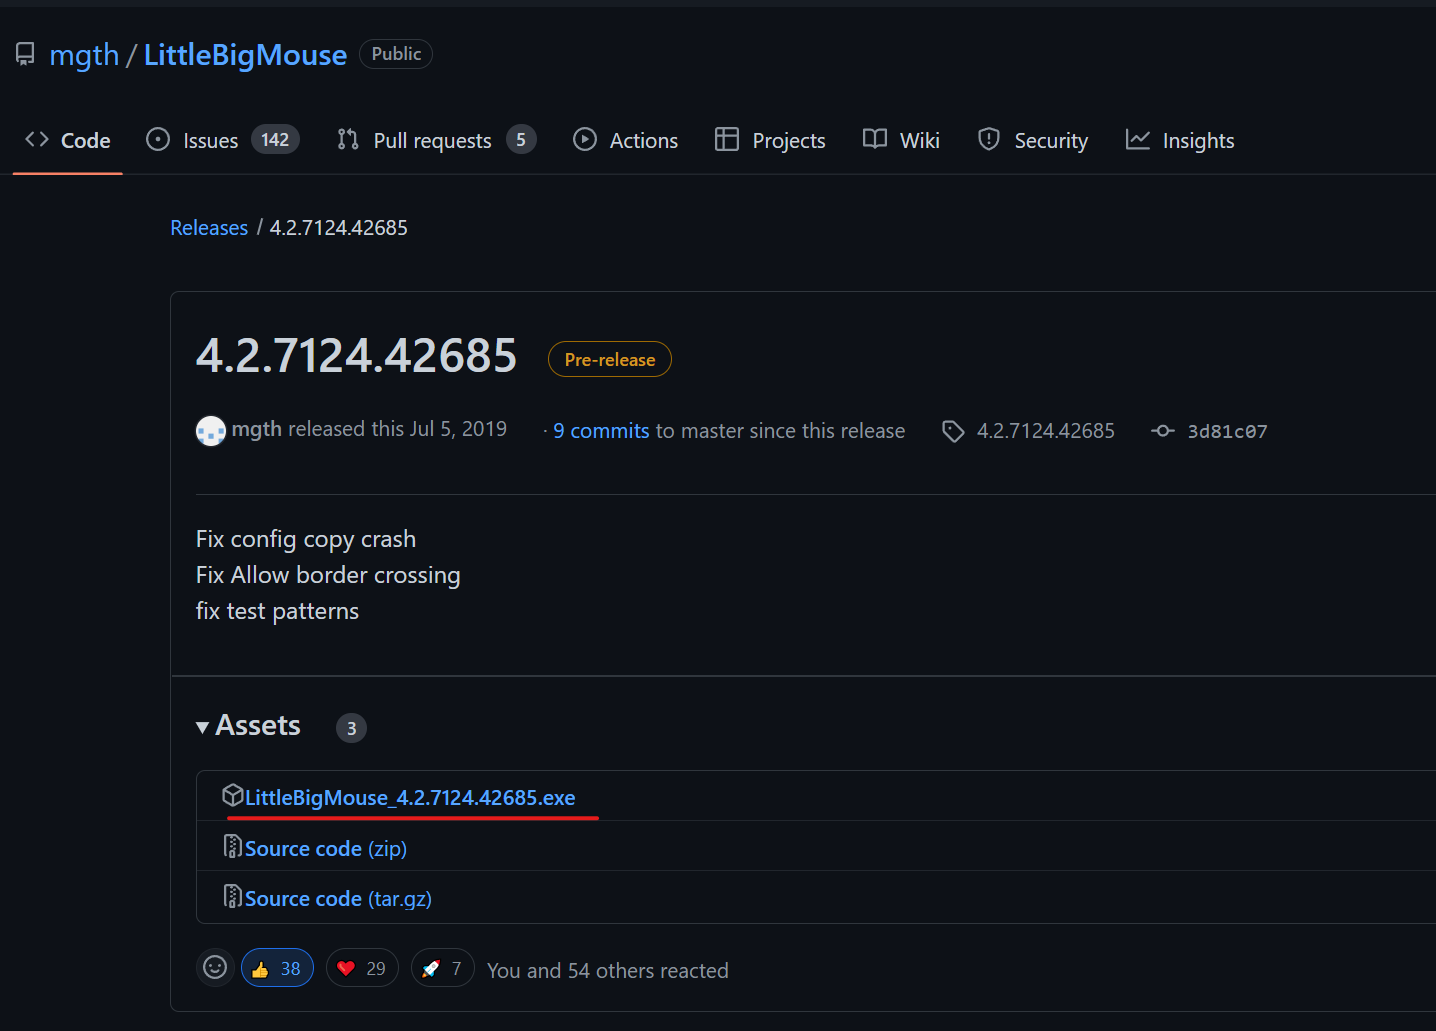Click the commit icon beside 3d81c07

click(x=1163, y=431)
